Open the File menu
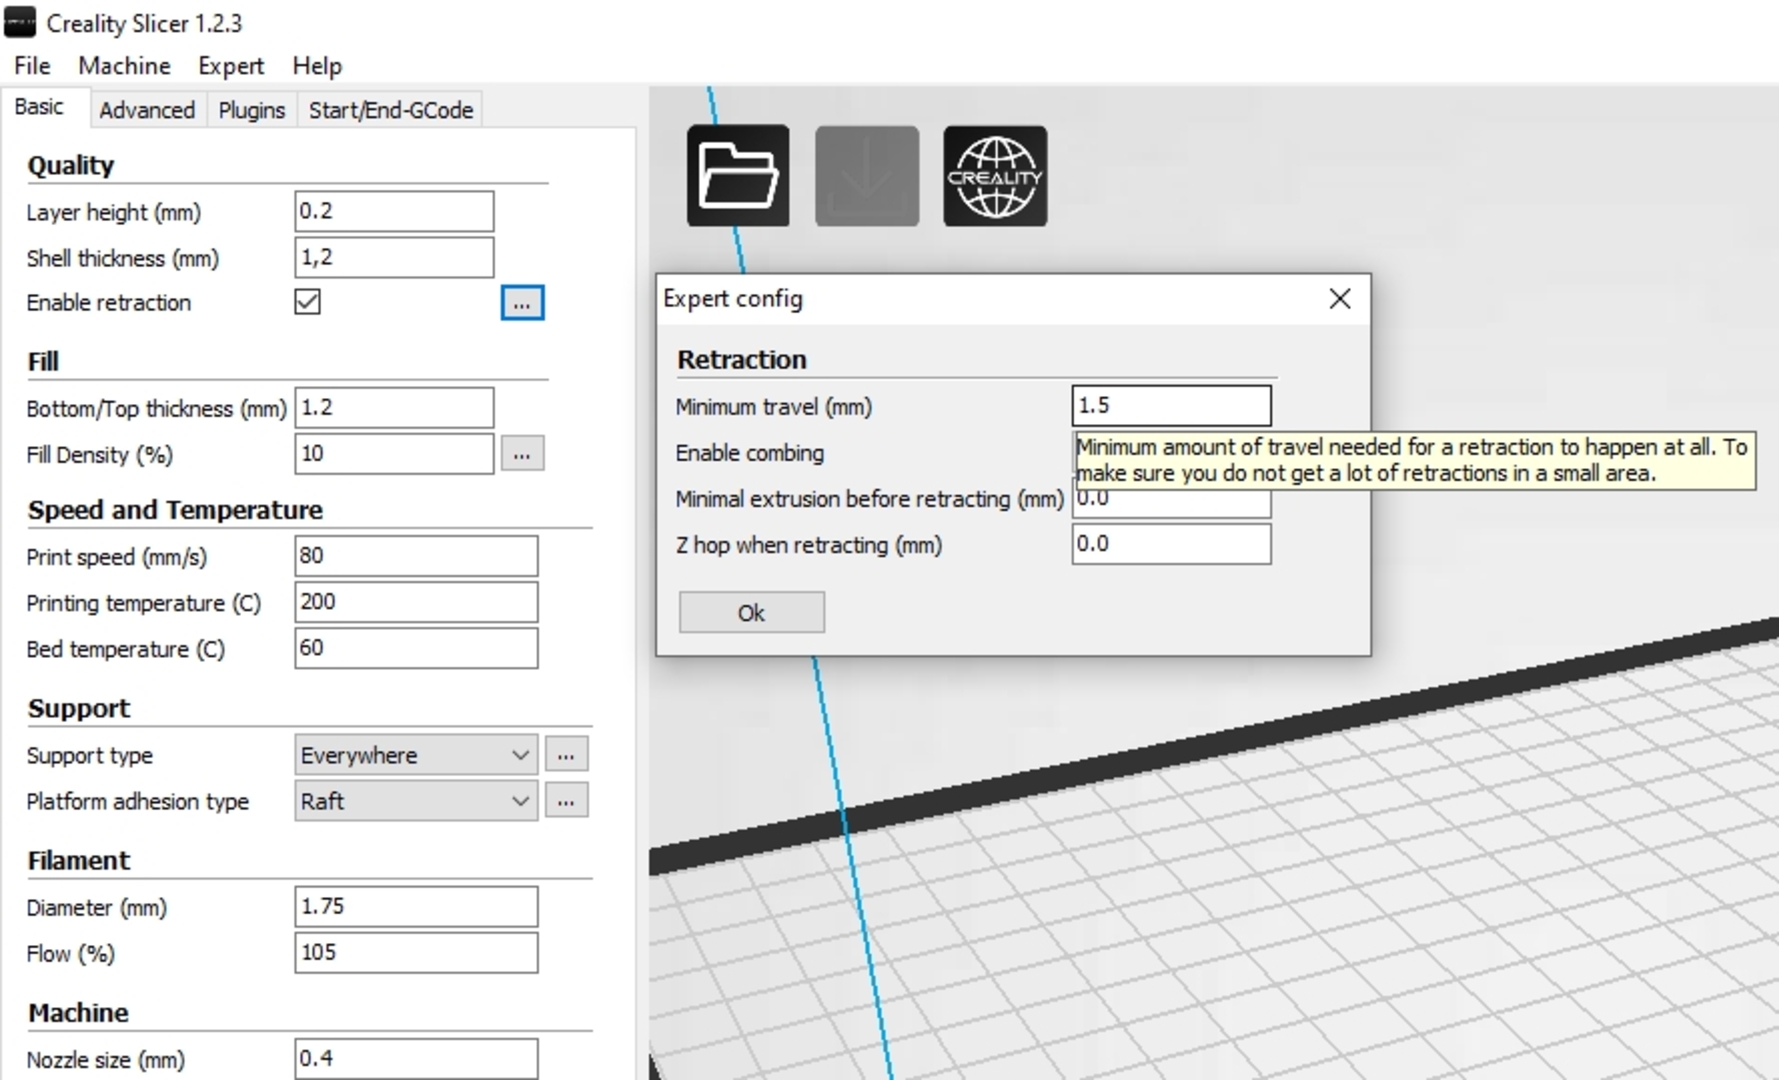 click(32, 66)
